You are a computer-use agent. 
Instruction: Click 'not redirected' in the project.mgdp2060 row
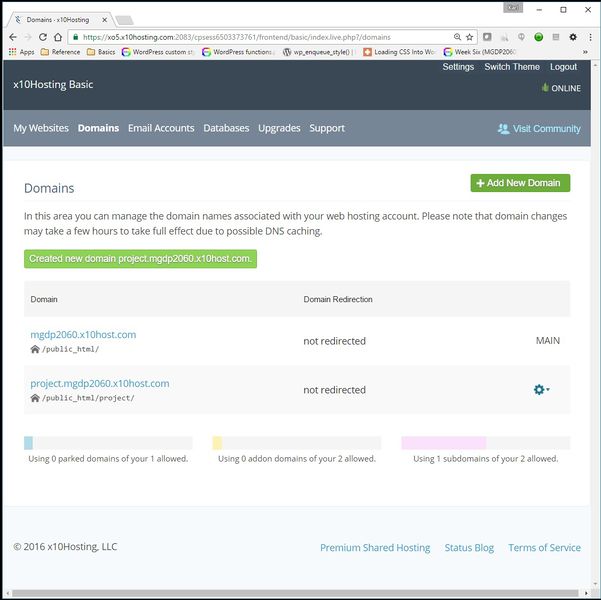point(334,390)
